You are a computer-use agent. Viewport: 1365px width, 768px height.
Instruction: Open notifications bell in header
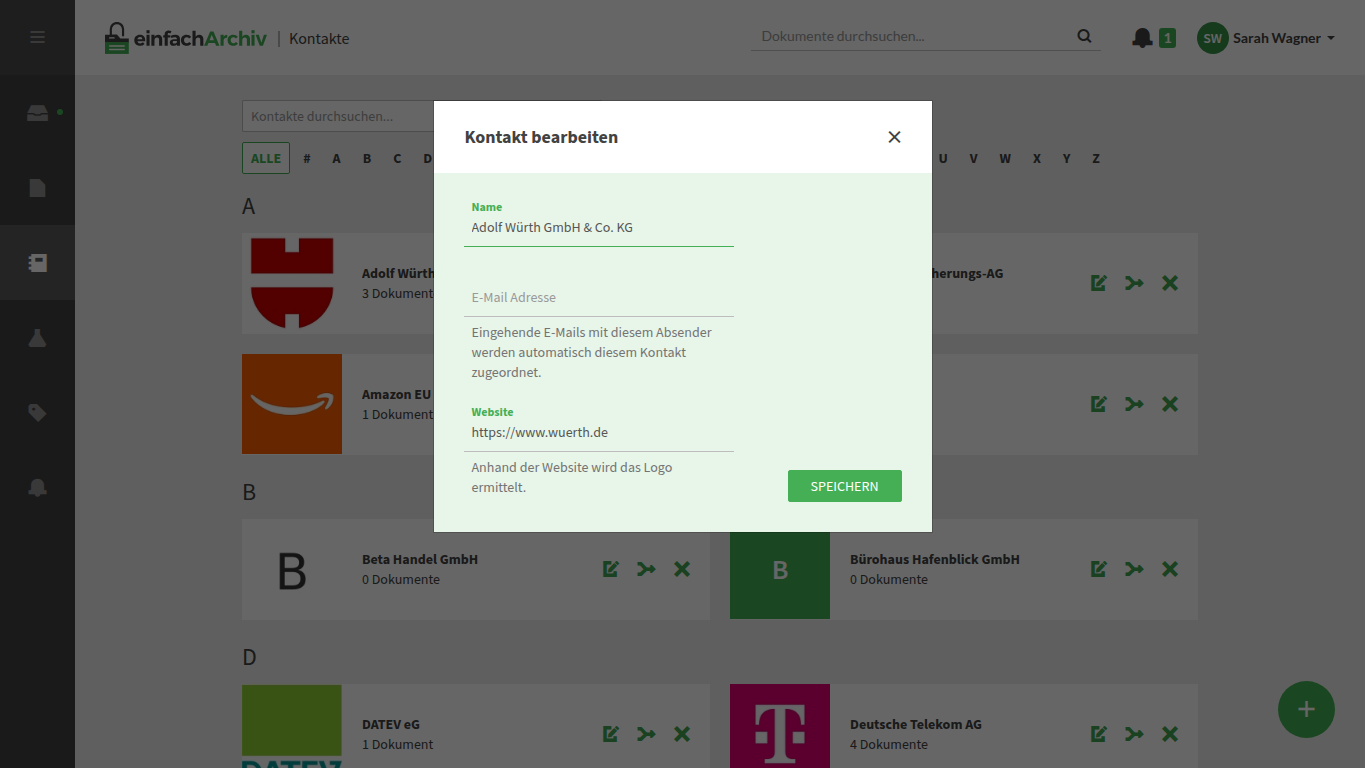[x=1142, y=38]
